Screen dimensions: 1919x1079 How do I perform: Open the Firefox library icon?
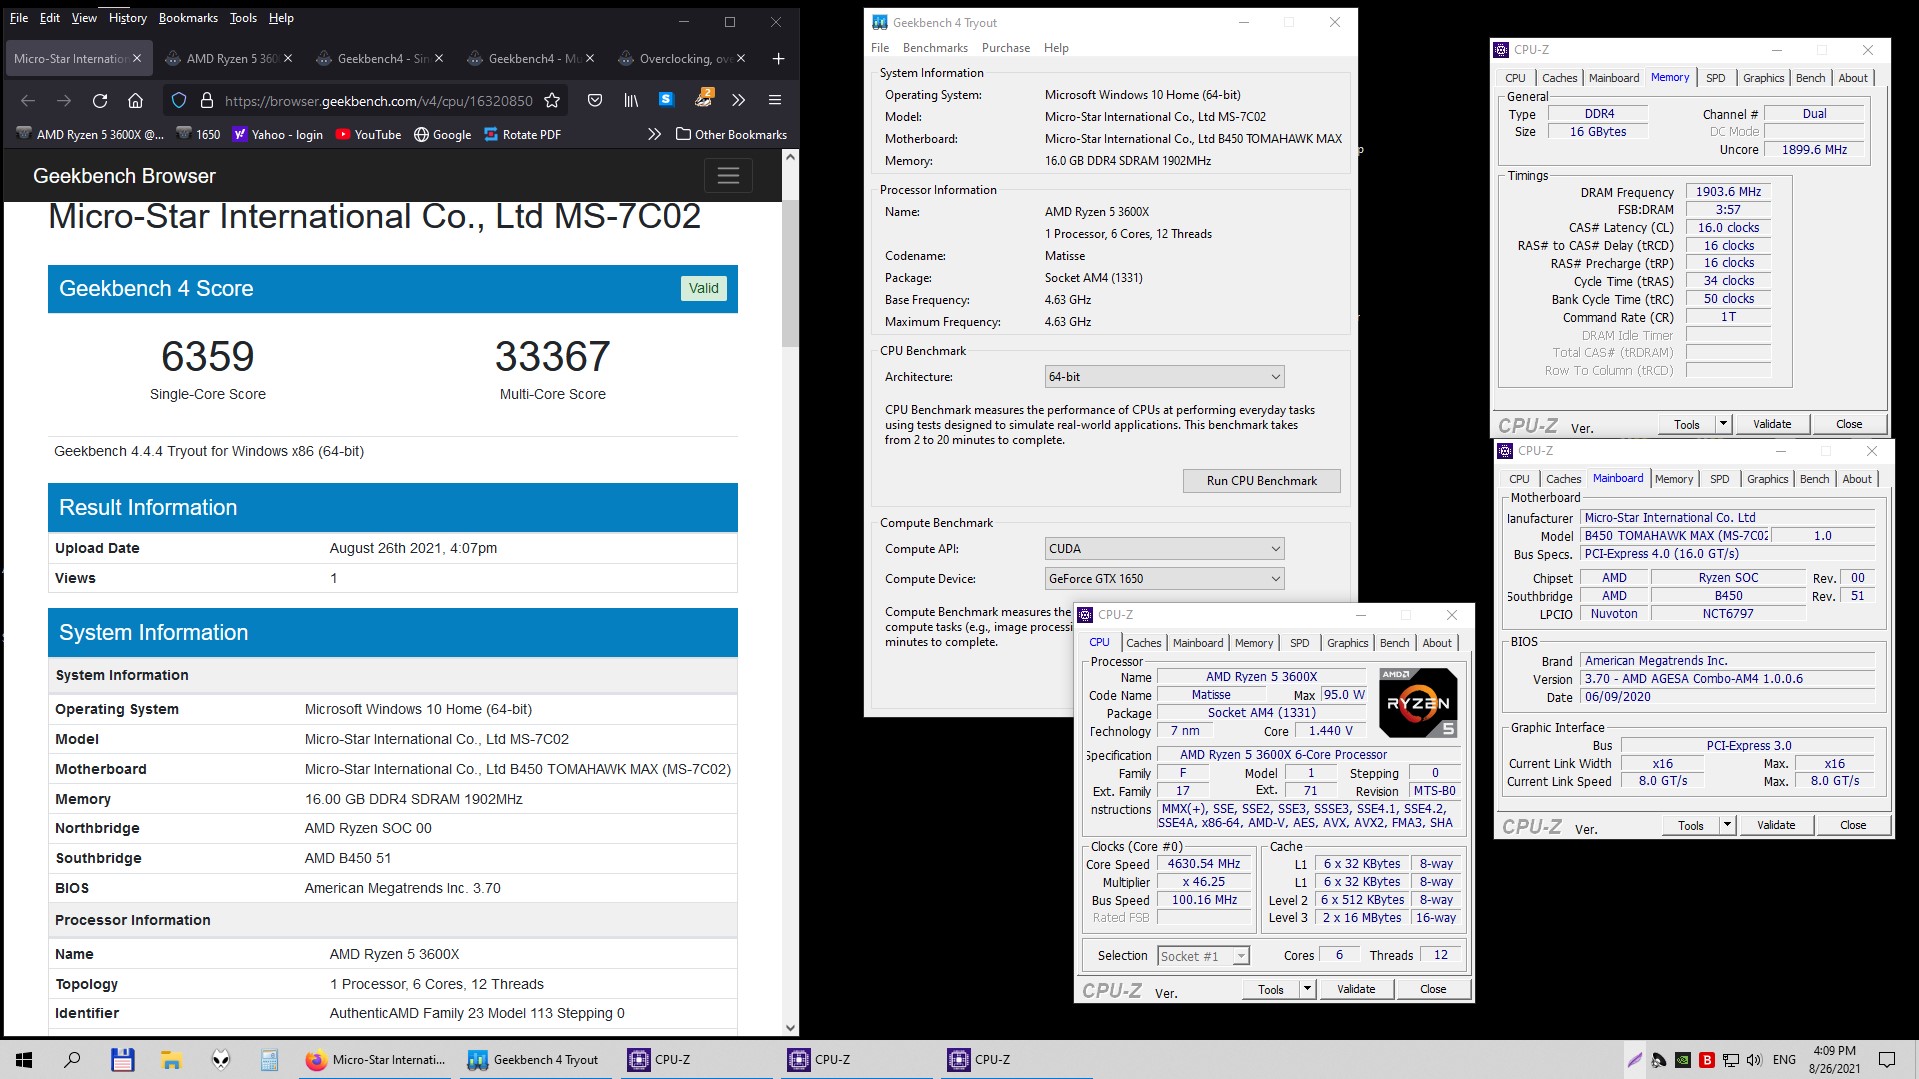631,100
